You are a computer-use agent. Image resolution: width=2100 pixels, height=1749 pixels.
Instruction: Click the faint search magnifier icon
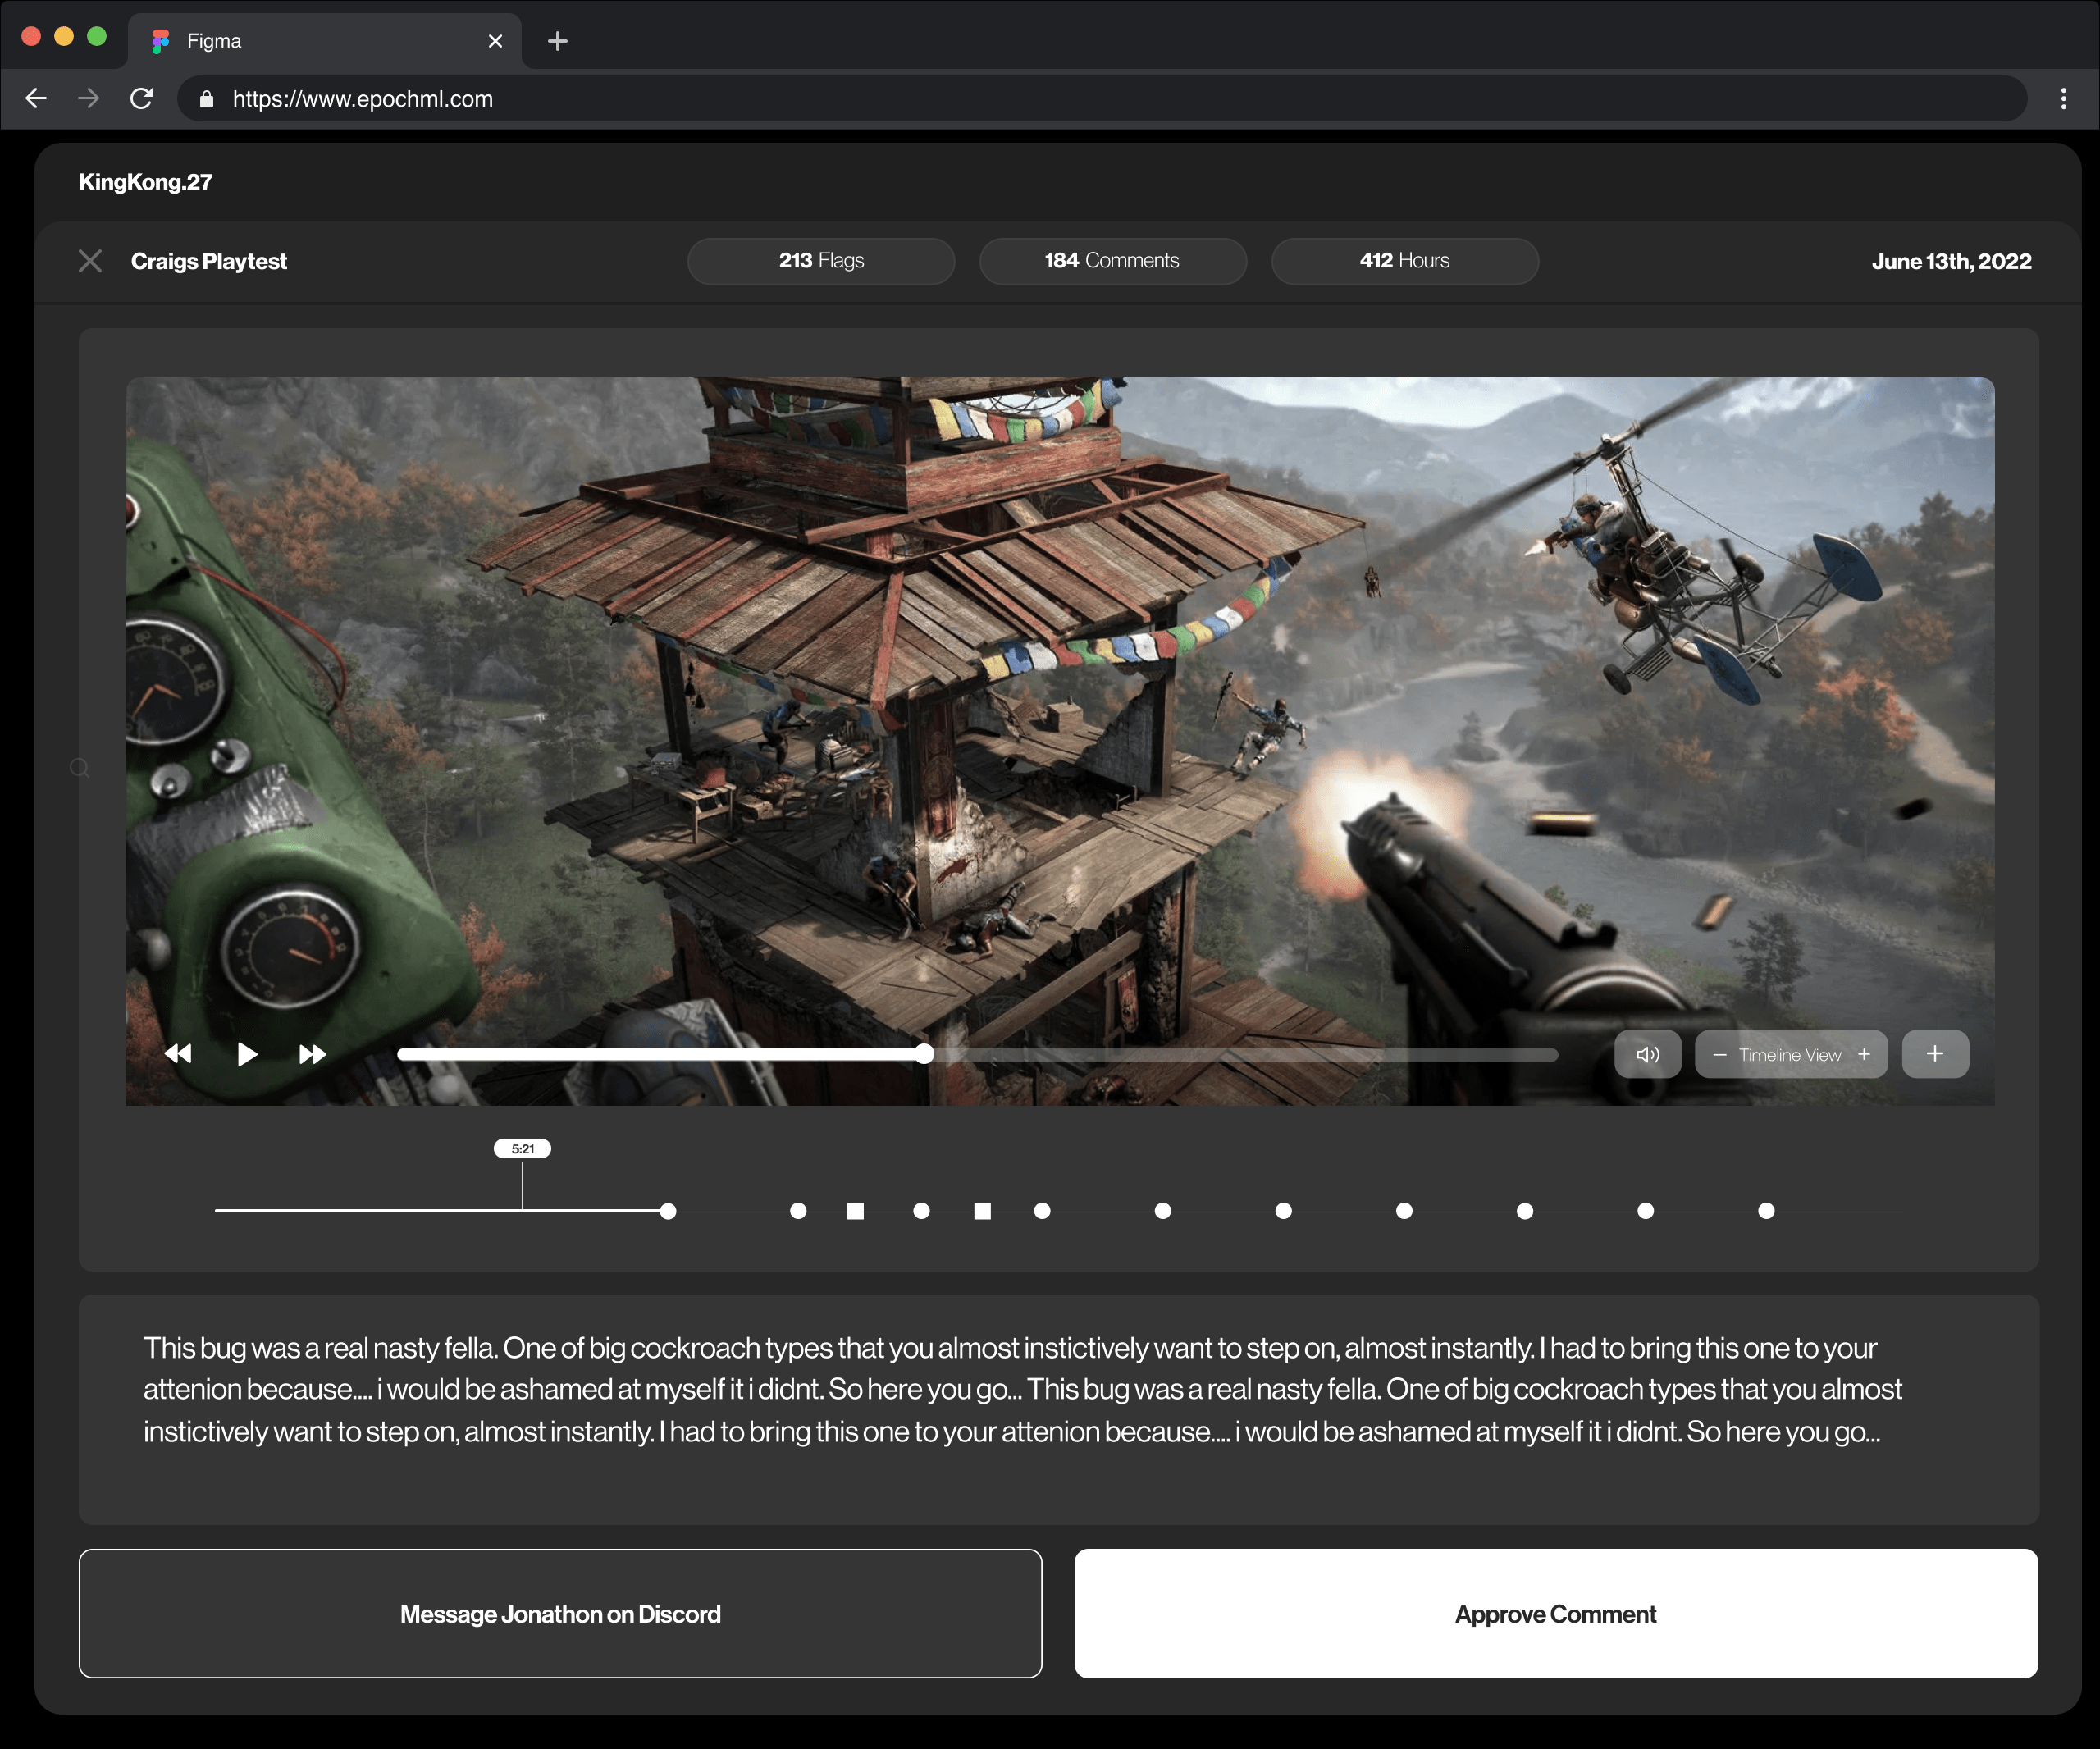[80, 768]
